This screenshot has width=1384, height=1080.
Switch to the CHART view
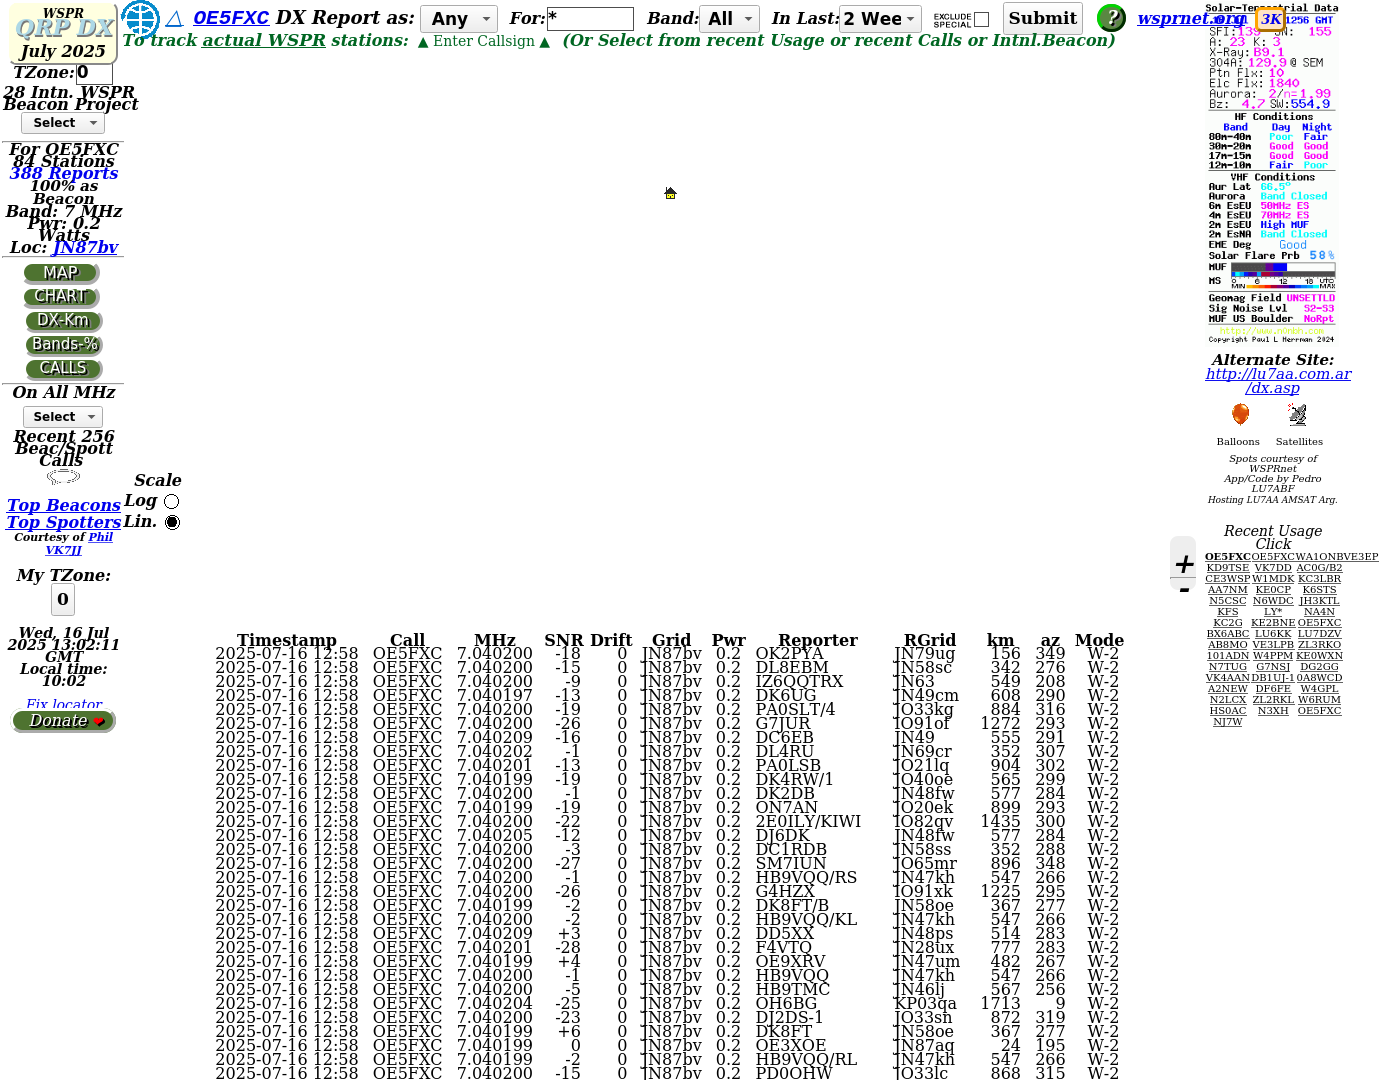point(61,297)
